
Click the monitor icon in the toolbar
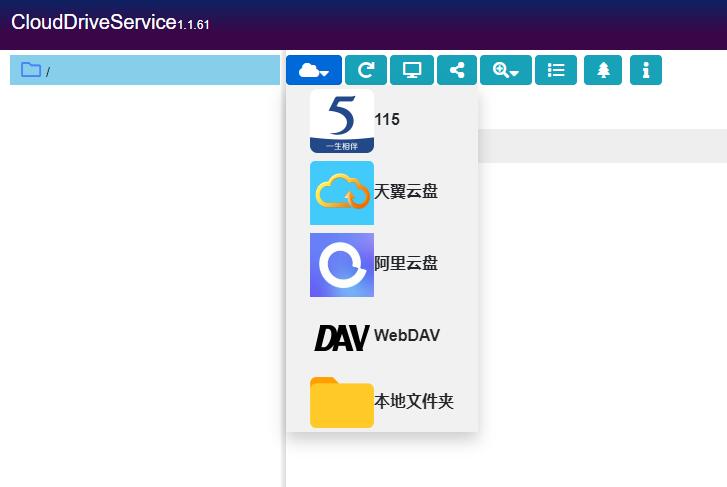click(411, 70)
